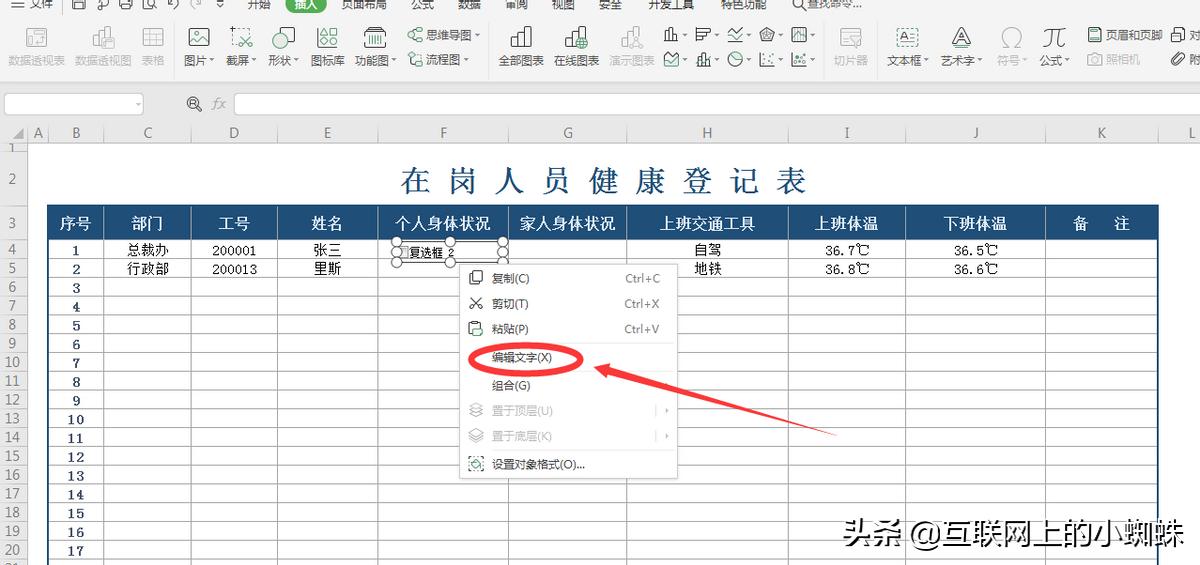Open 页眉和页脚 header and footer
1200x565 pixels.
(1125, 35)
